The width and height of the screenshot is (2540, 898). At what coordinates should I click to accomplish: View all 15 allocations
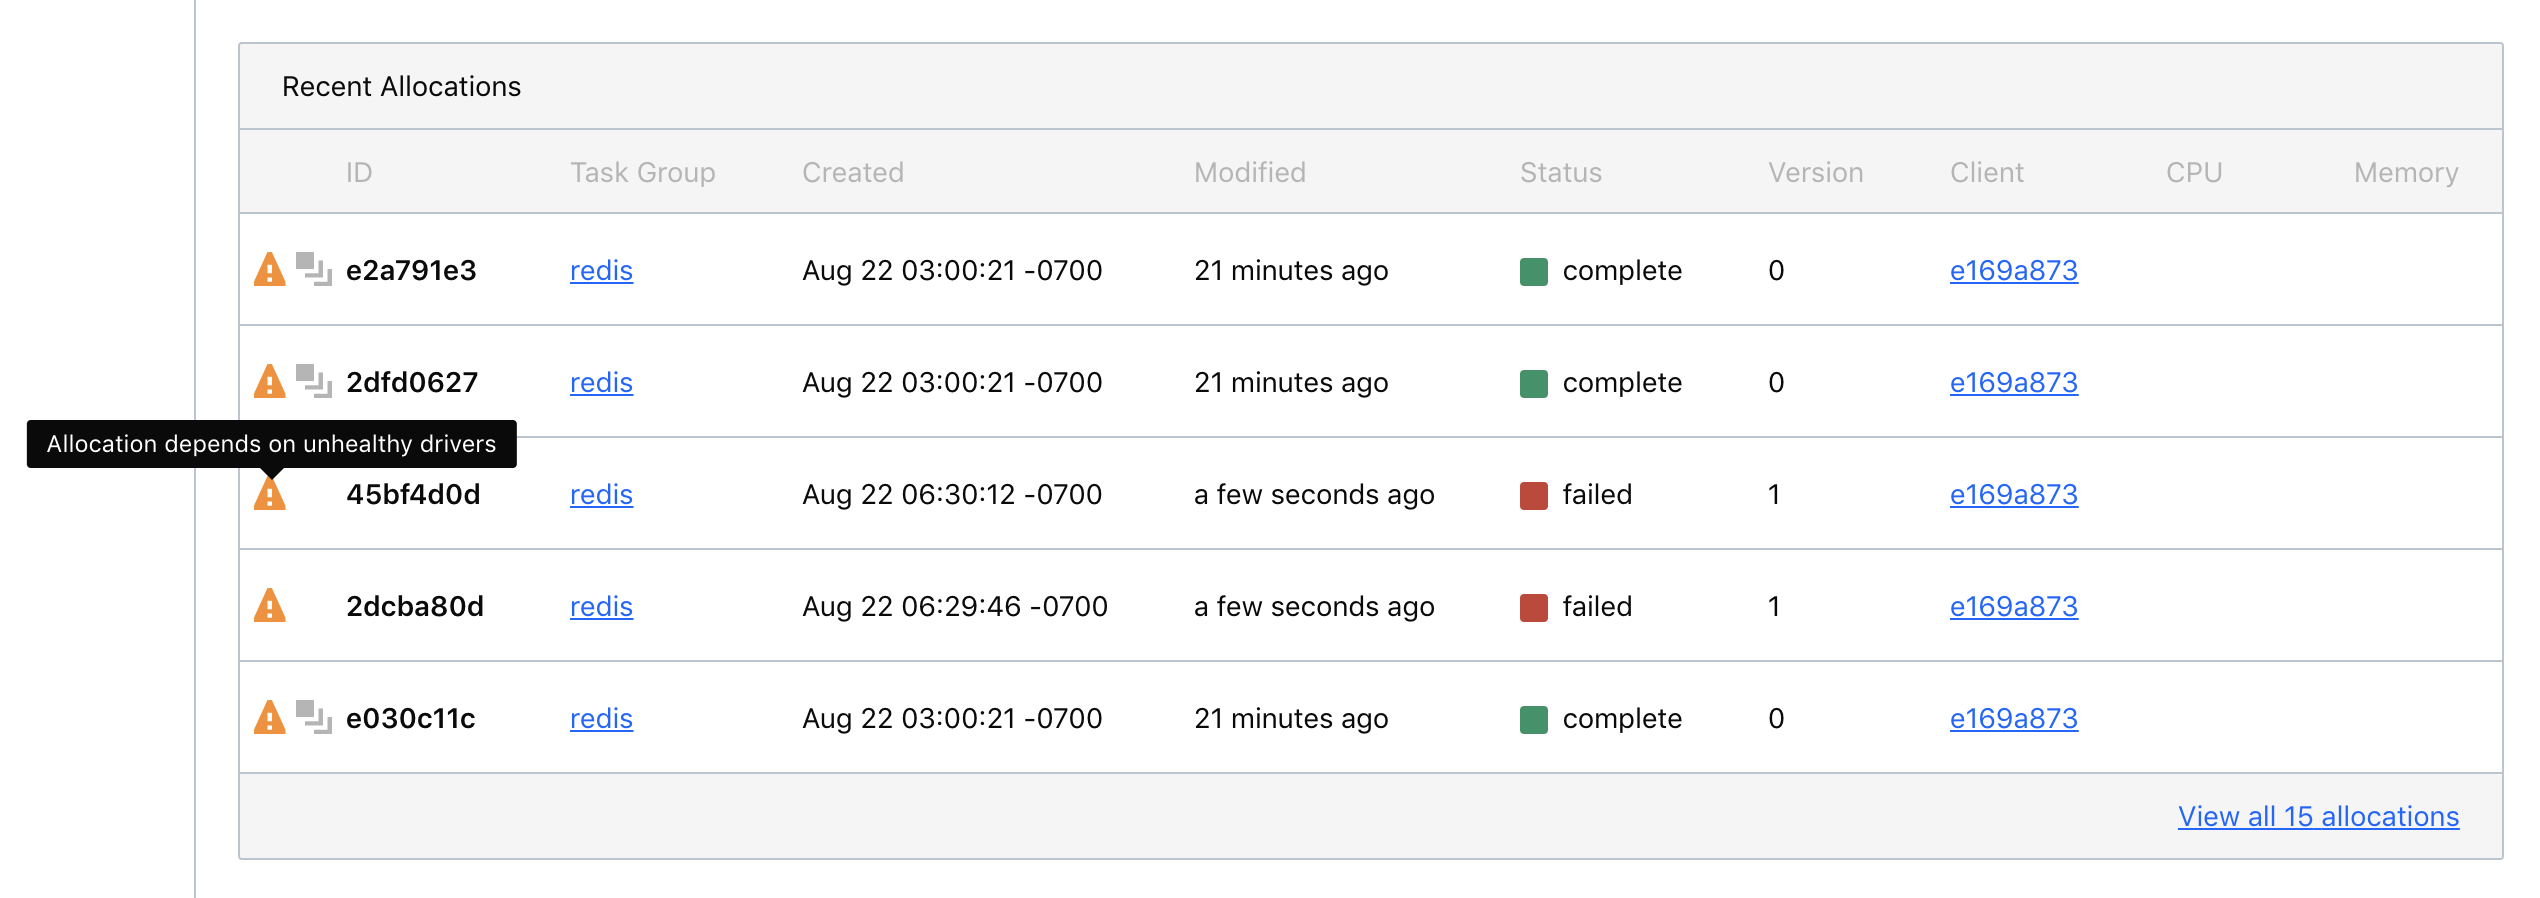point(2318,817)
